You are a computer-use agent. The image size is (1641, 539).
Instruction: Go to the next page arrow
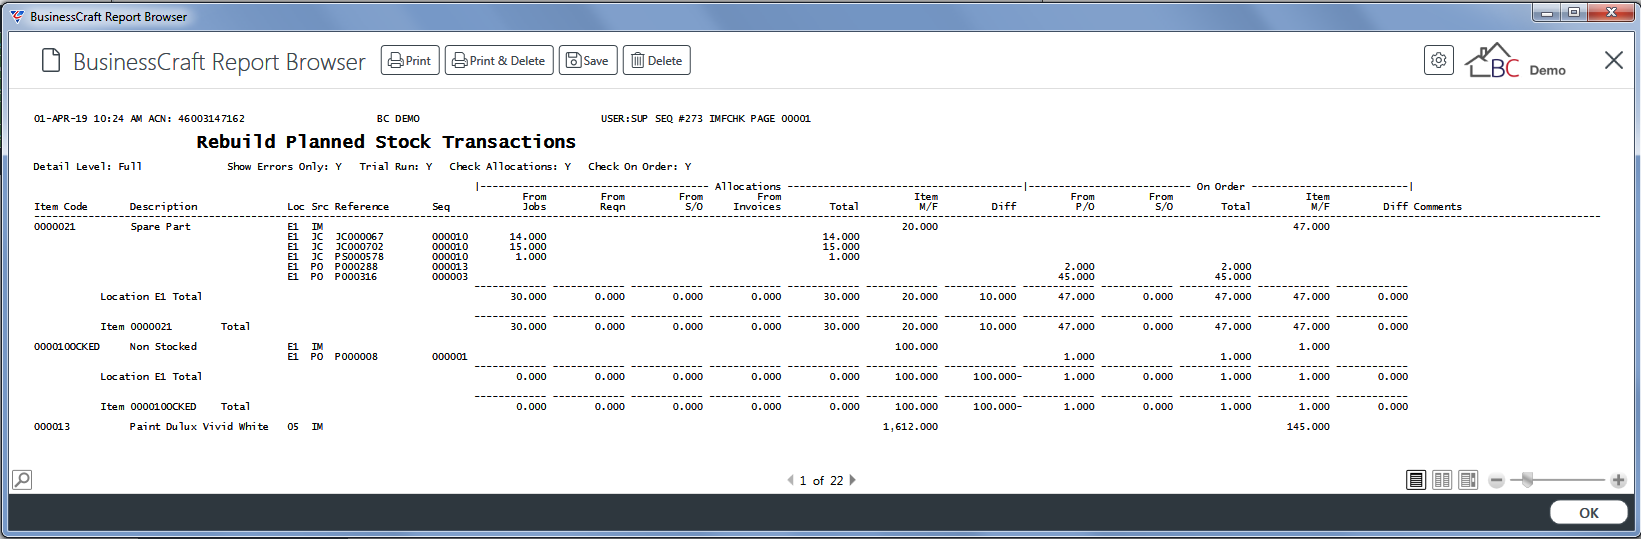tap(852, 480)
